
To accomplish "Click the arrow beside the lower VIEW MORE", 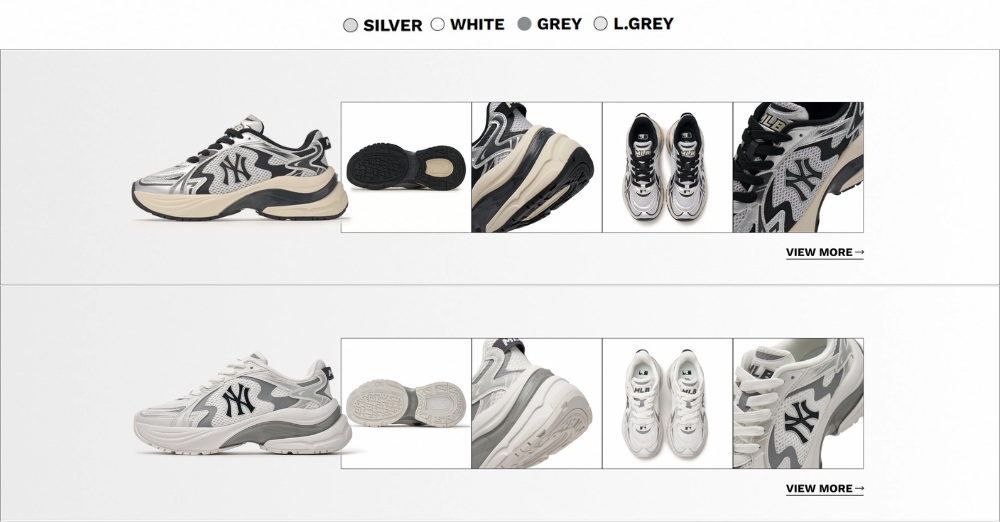I will coord(859,489).
